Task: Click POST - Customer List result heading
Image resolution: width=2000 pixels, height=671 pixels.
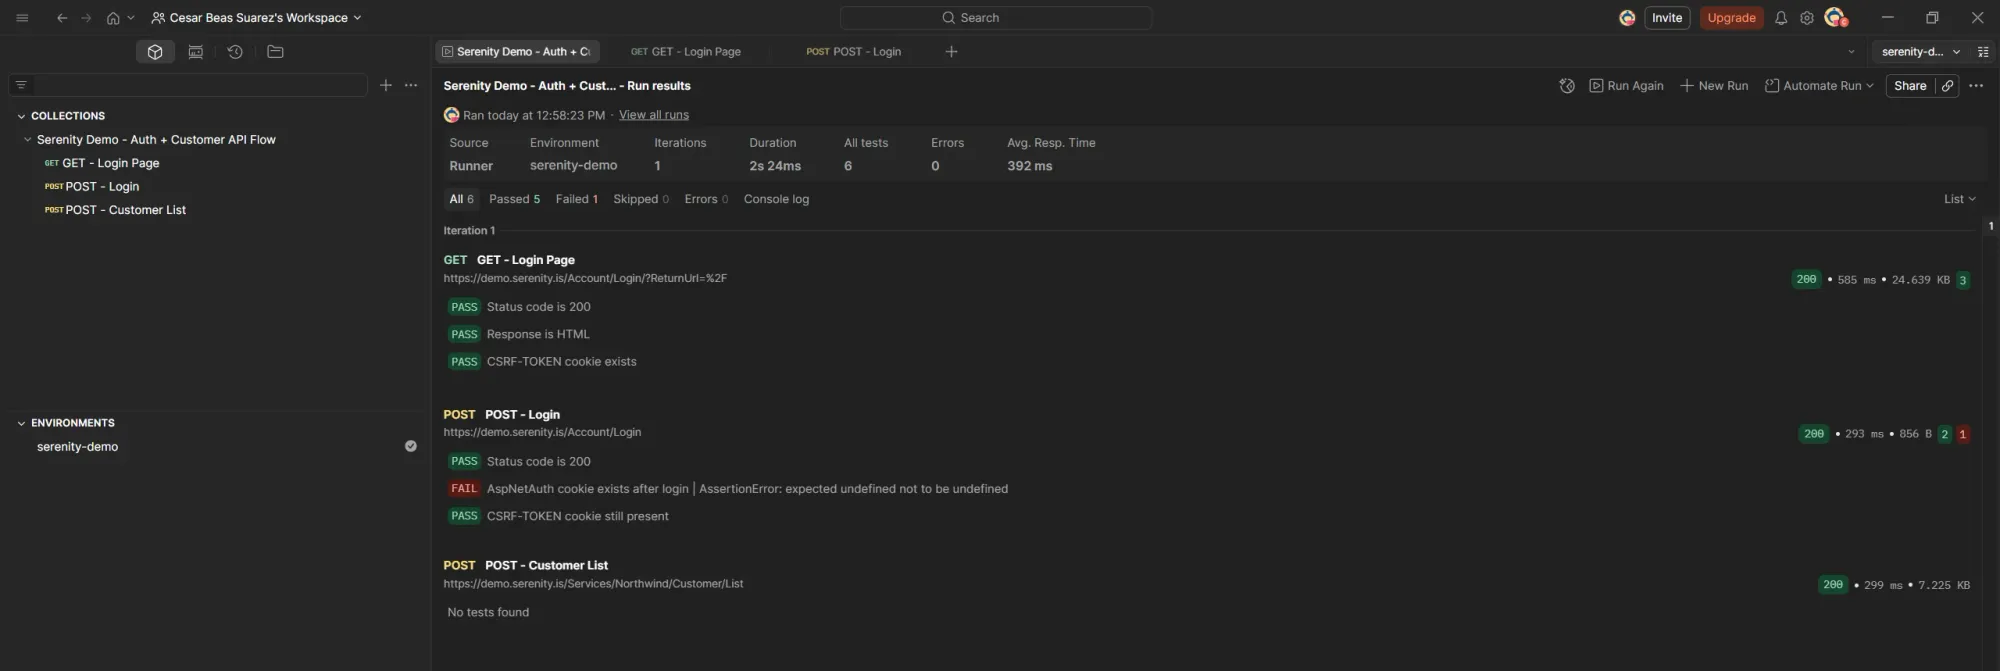Action: pyautogui.click(x=546, y=566)
